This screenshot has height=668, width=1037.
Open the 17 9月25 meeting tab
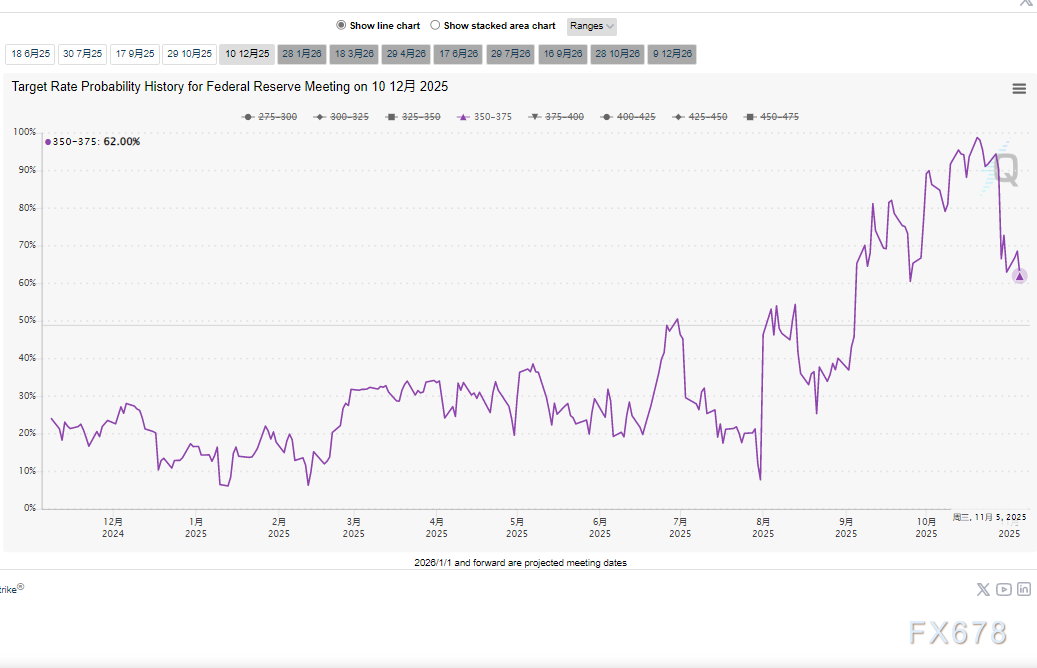[x=135, y=54]
